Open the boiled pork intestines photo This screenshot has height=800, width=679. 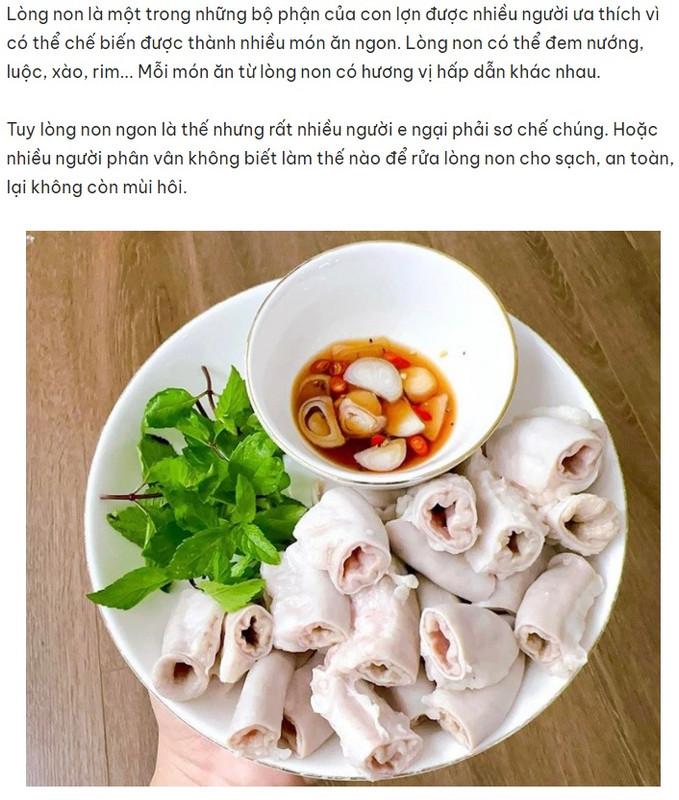pos(343,508)
